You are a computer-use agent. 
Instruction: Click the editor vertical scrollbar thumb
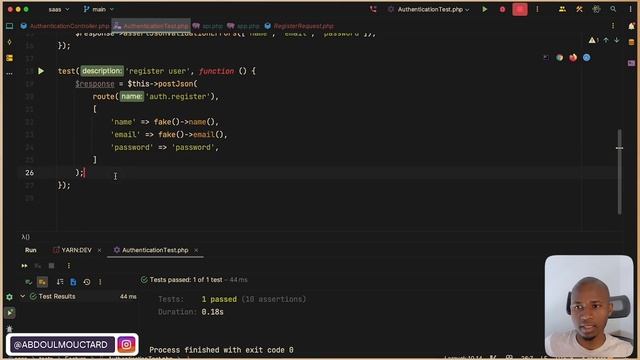[x=619, y=171]
